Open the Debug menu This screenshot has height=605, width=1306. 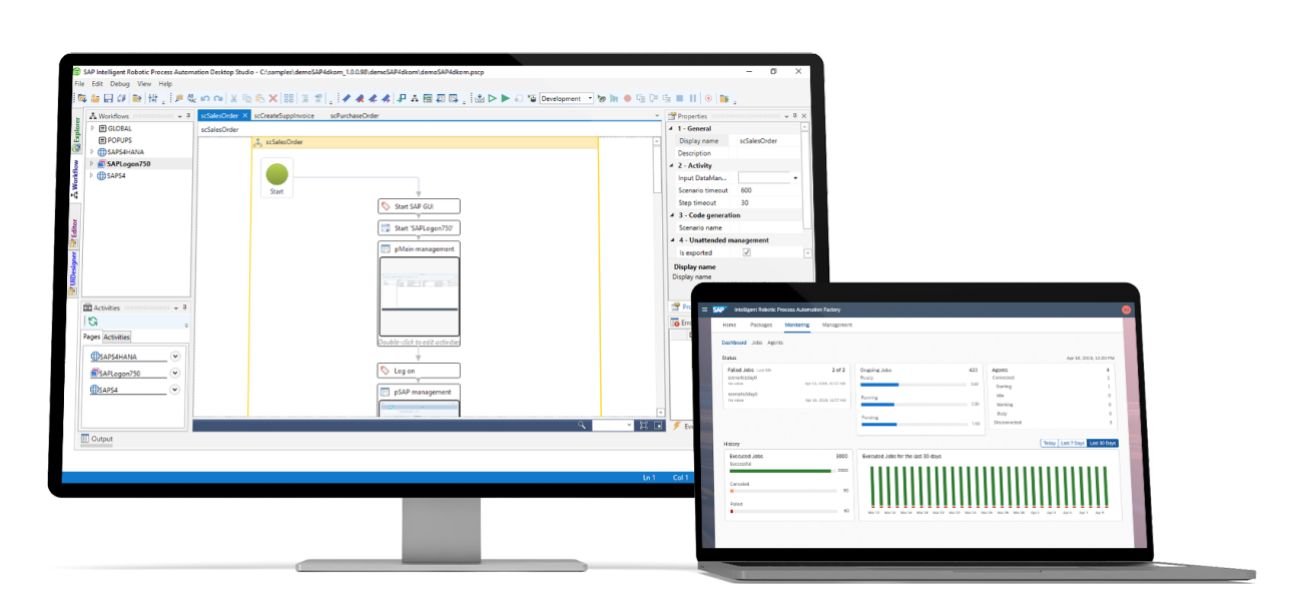120,84
